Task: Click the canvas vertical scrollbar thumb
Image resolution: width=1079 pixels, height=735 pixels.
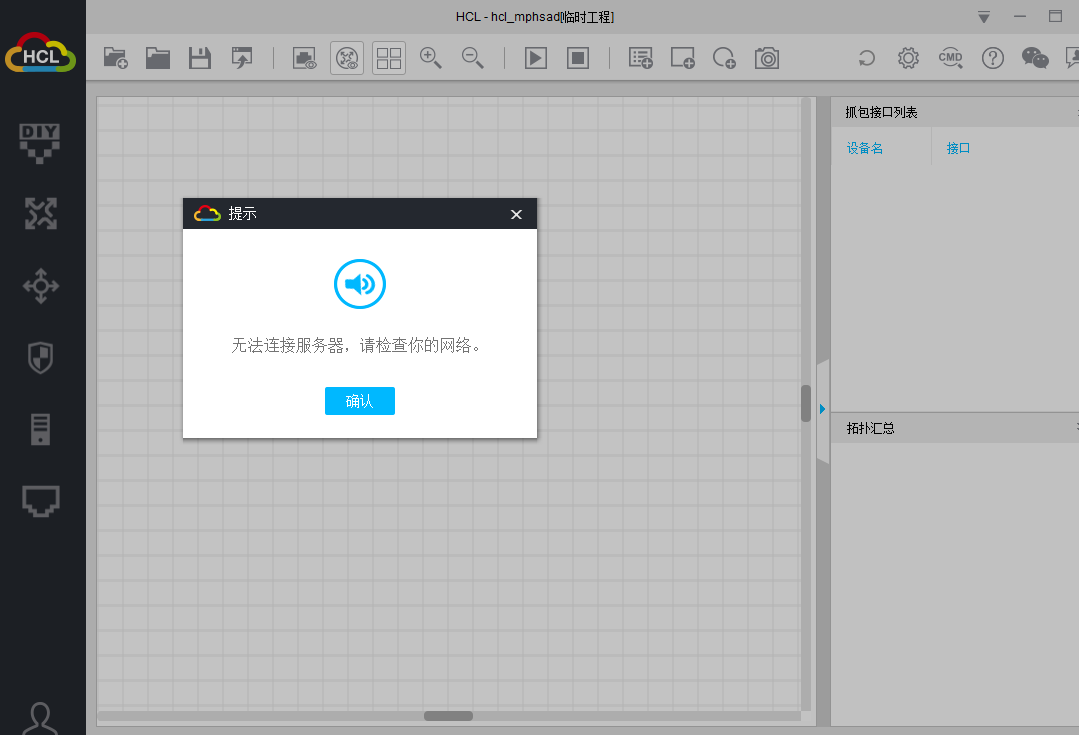Action: point(806,403)
